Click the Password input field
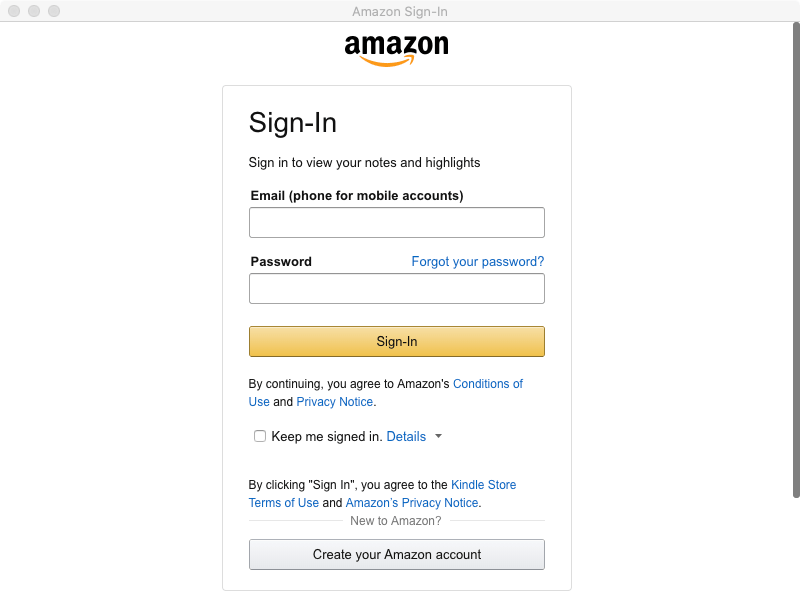This screenshot has height=600, width=800. point(396,288)
